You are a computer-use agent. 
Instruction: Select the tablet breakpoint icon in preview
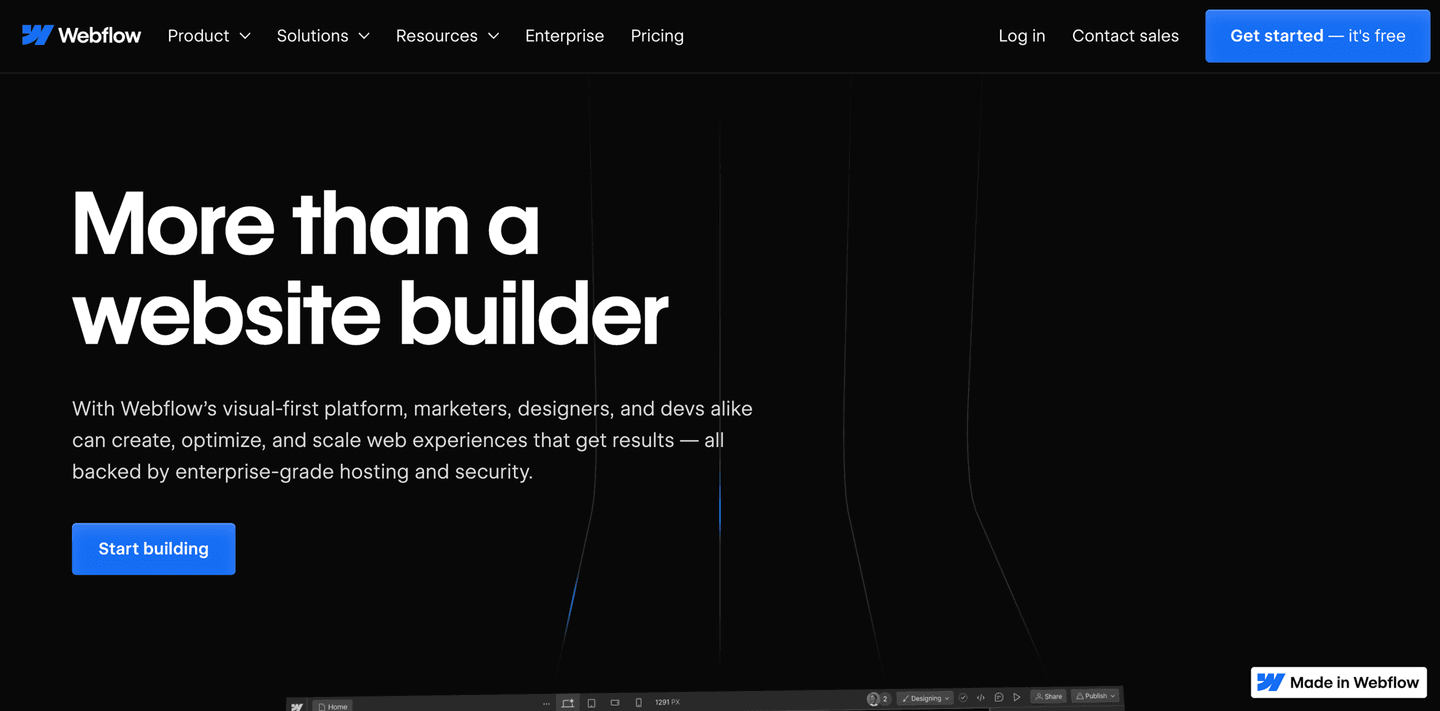pos(591,703)
